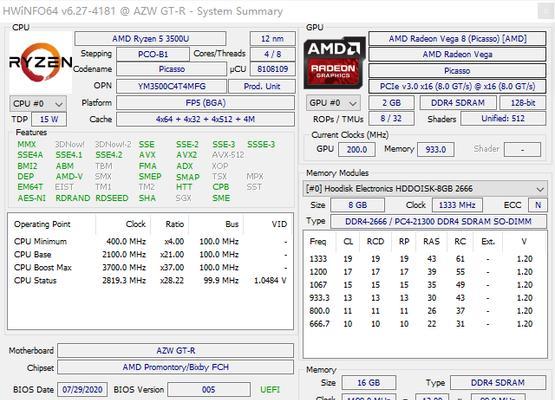
Task: Expand the memory module Hoodisk HDDOISK-8GB dropdown
Action: coord(425,189)
